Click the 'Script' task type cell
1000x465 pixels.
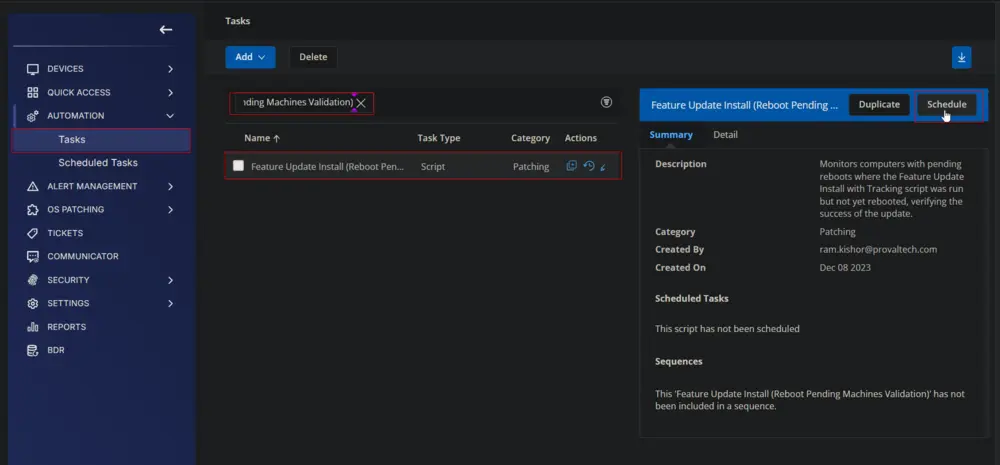(433, 166)
